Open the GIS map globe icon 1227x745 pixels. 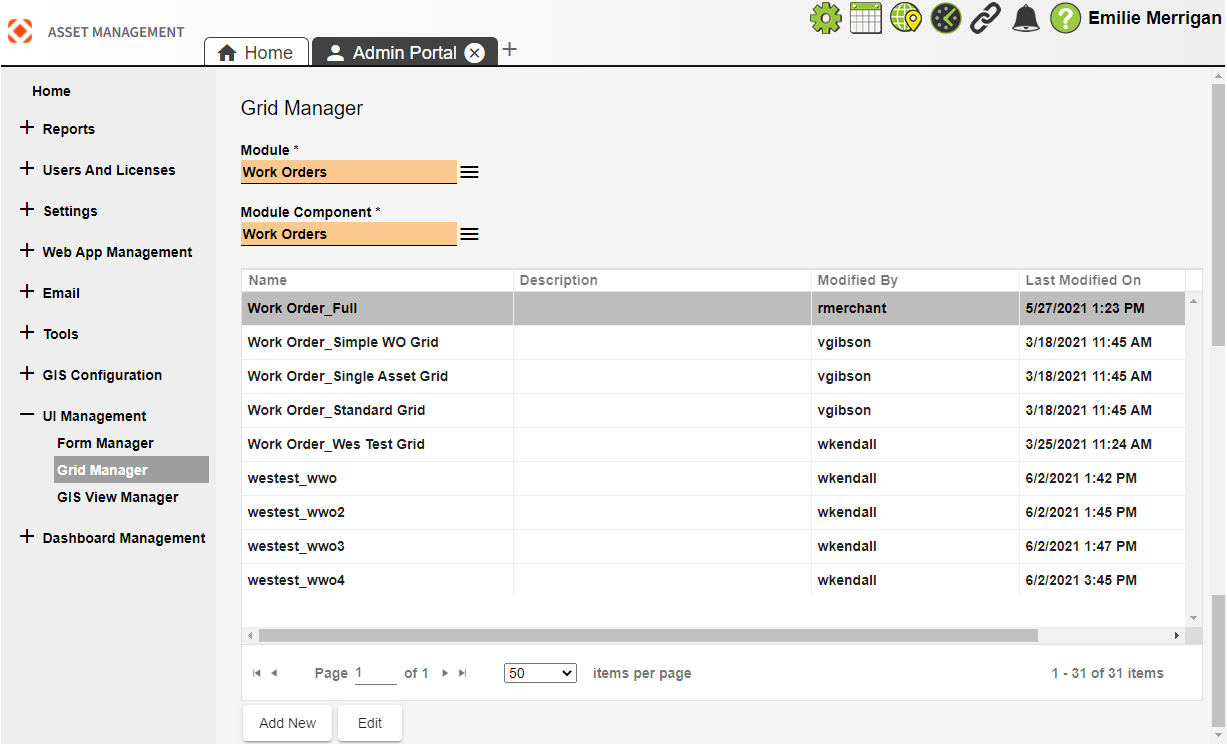pyautogui.click(x=905, y=17)
